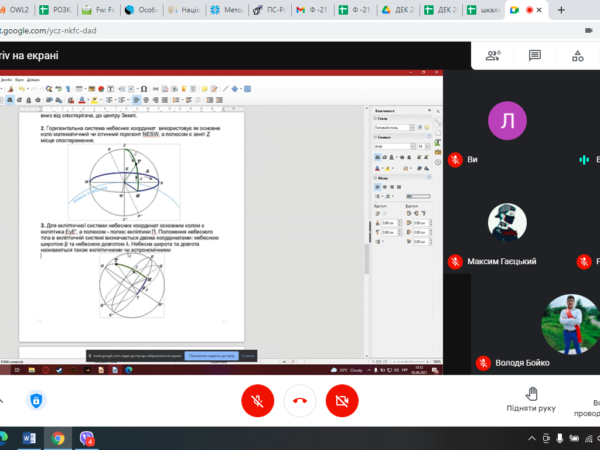Click the red hang up call button
Viewport: 600px width, 450px height.
tap(300, 400)
